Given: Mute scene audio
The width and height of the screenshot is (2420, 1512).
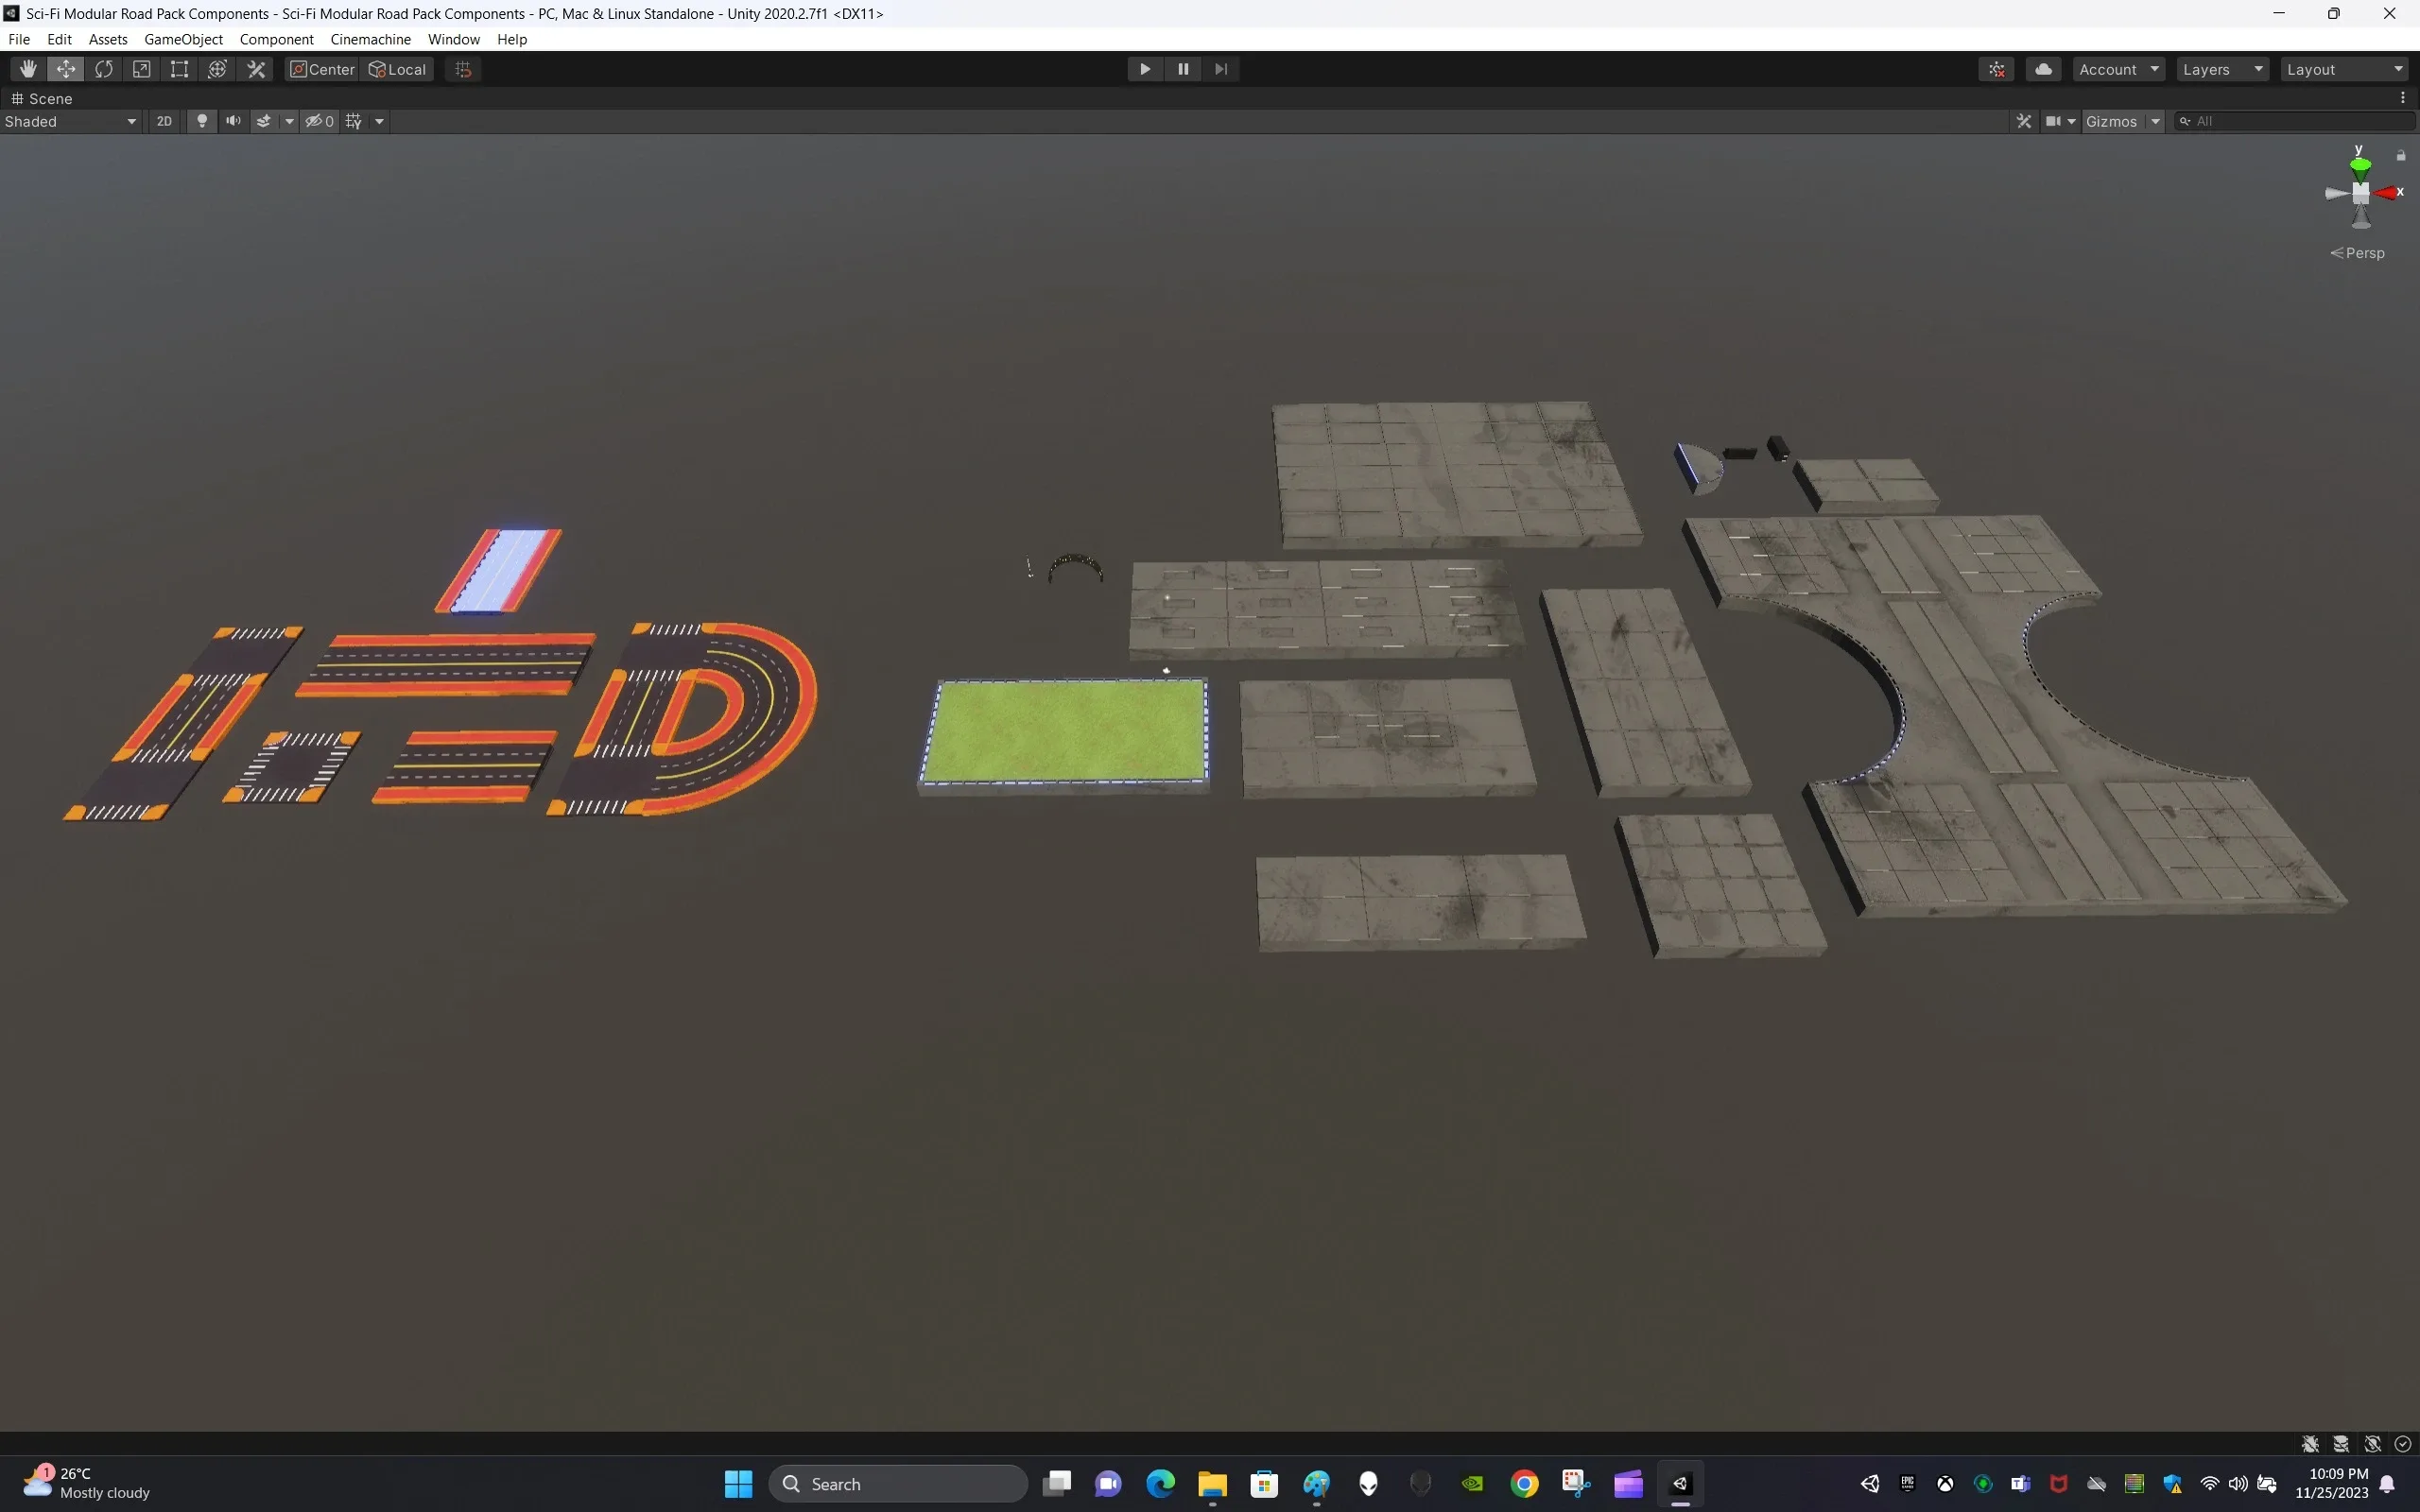Looking at the screenshot, I should [x=232, y=120].
